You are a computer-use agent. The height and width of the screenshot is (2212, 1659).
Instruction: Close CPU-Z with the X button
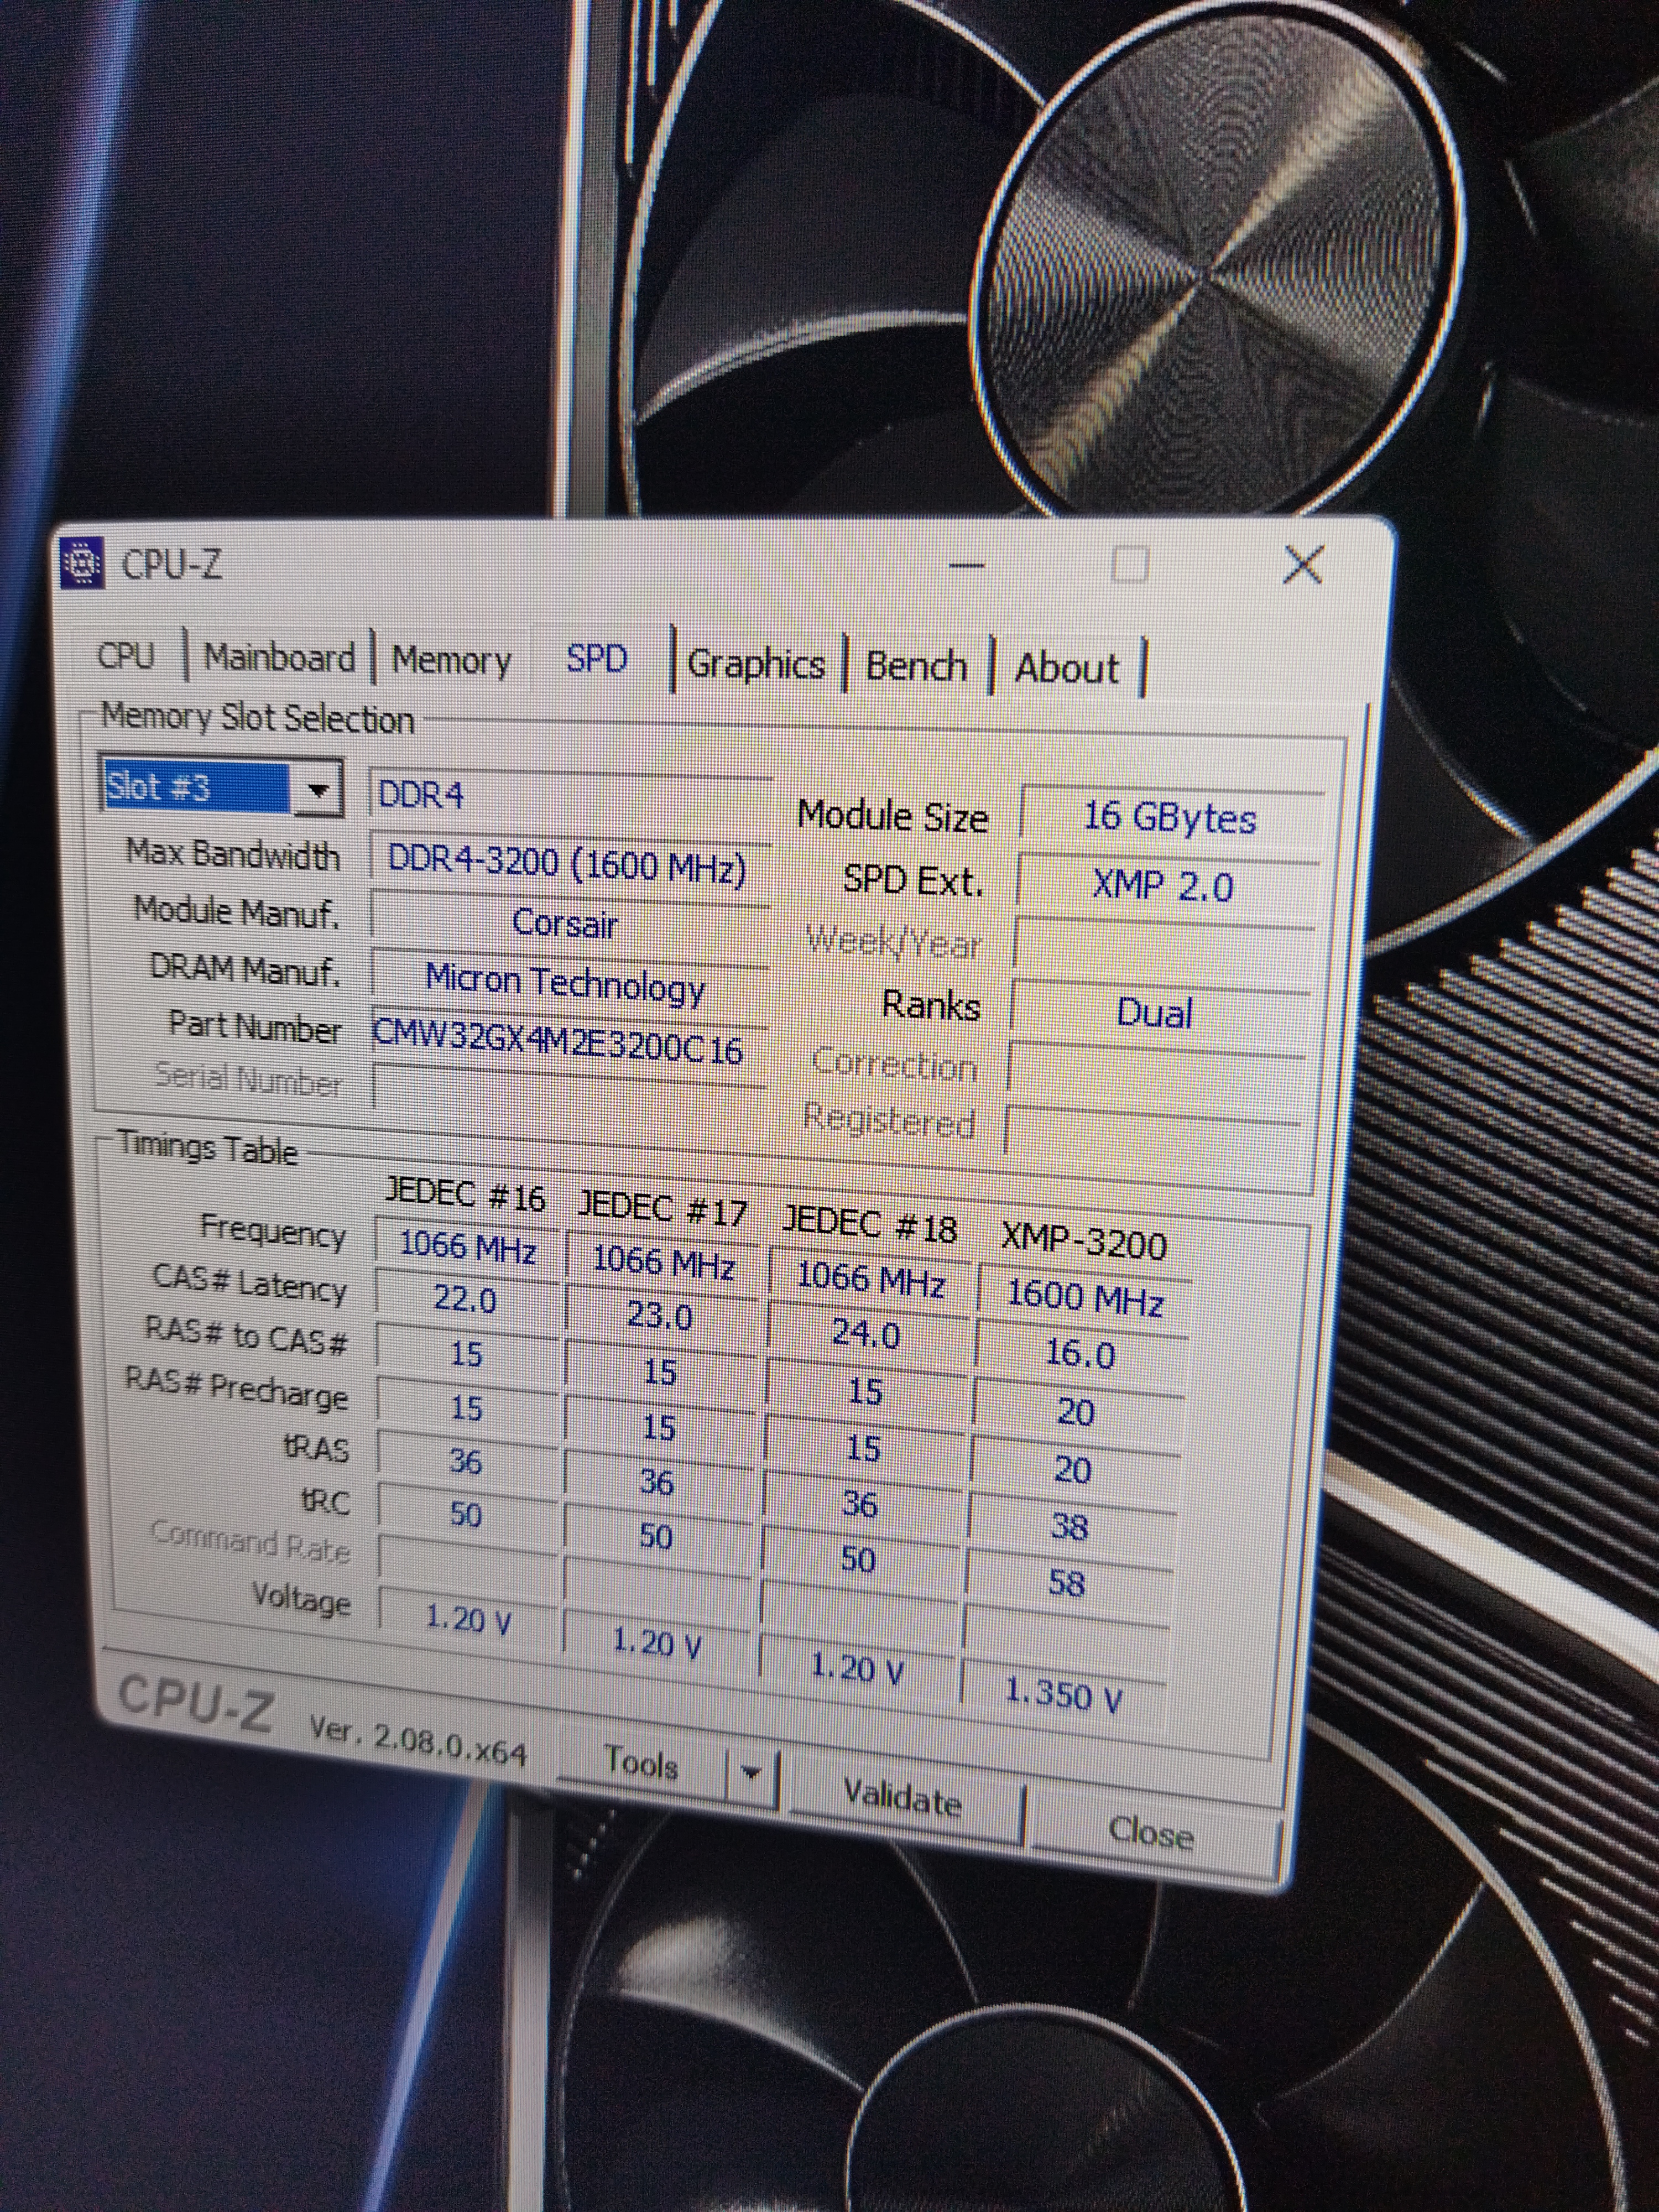pyautogui.click(x=1303, y=566)
